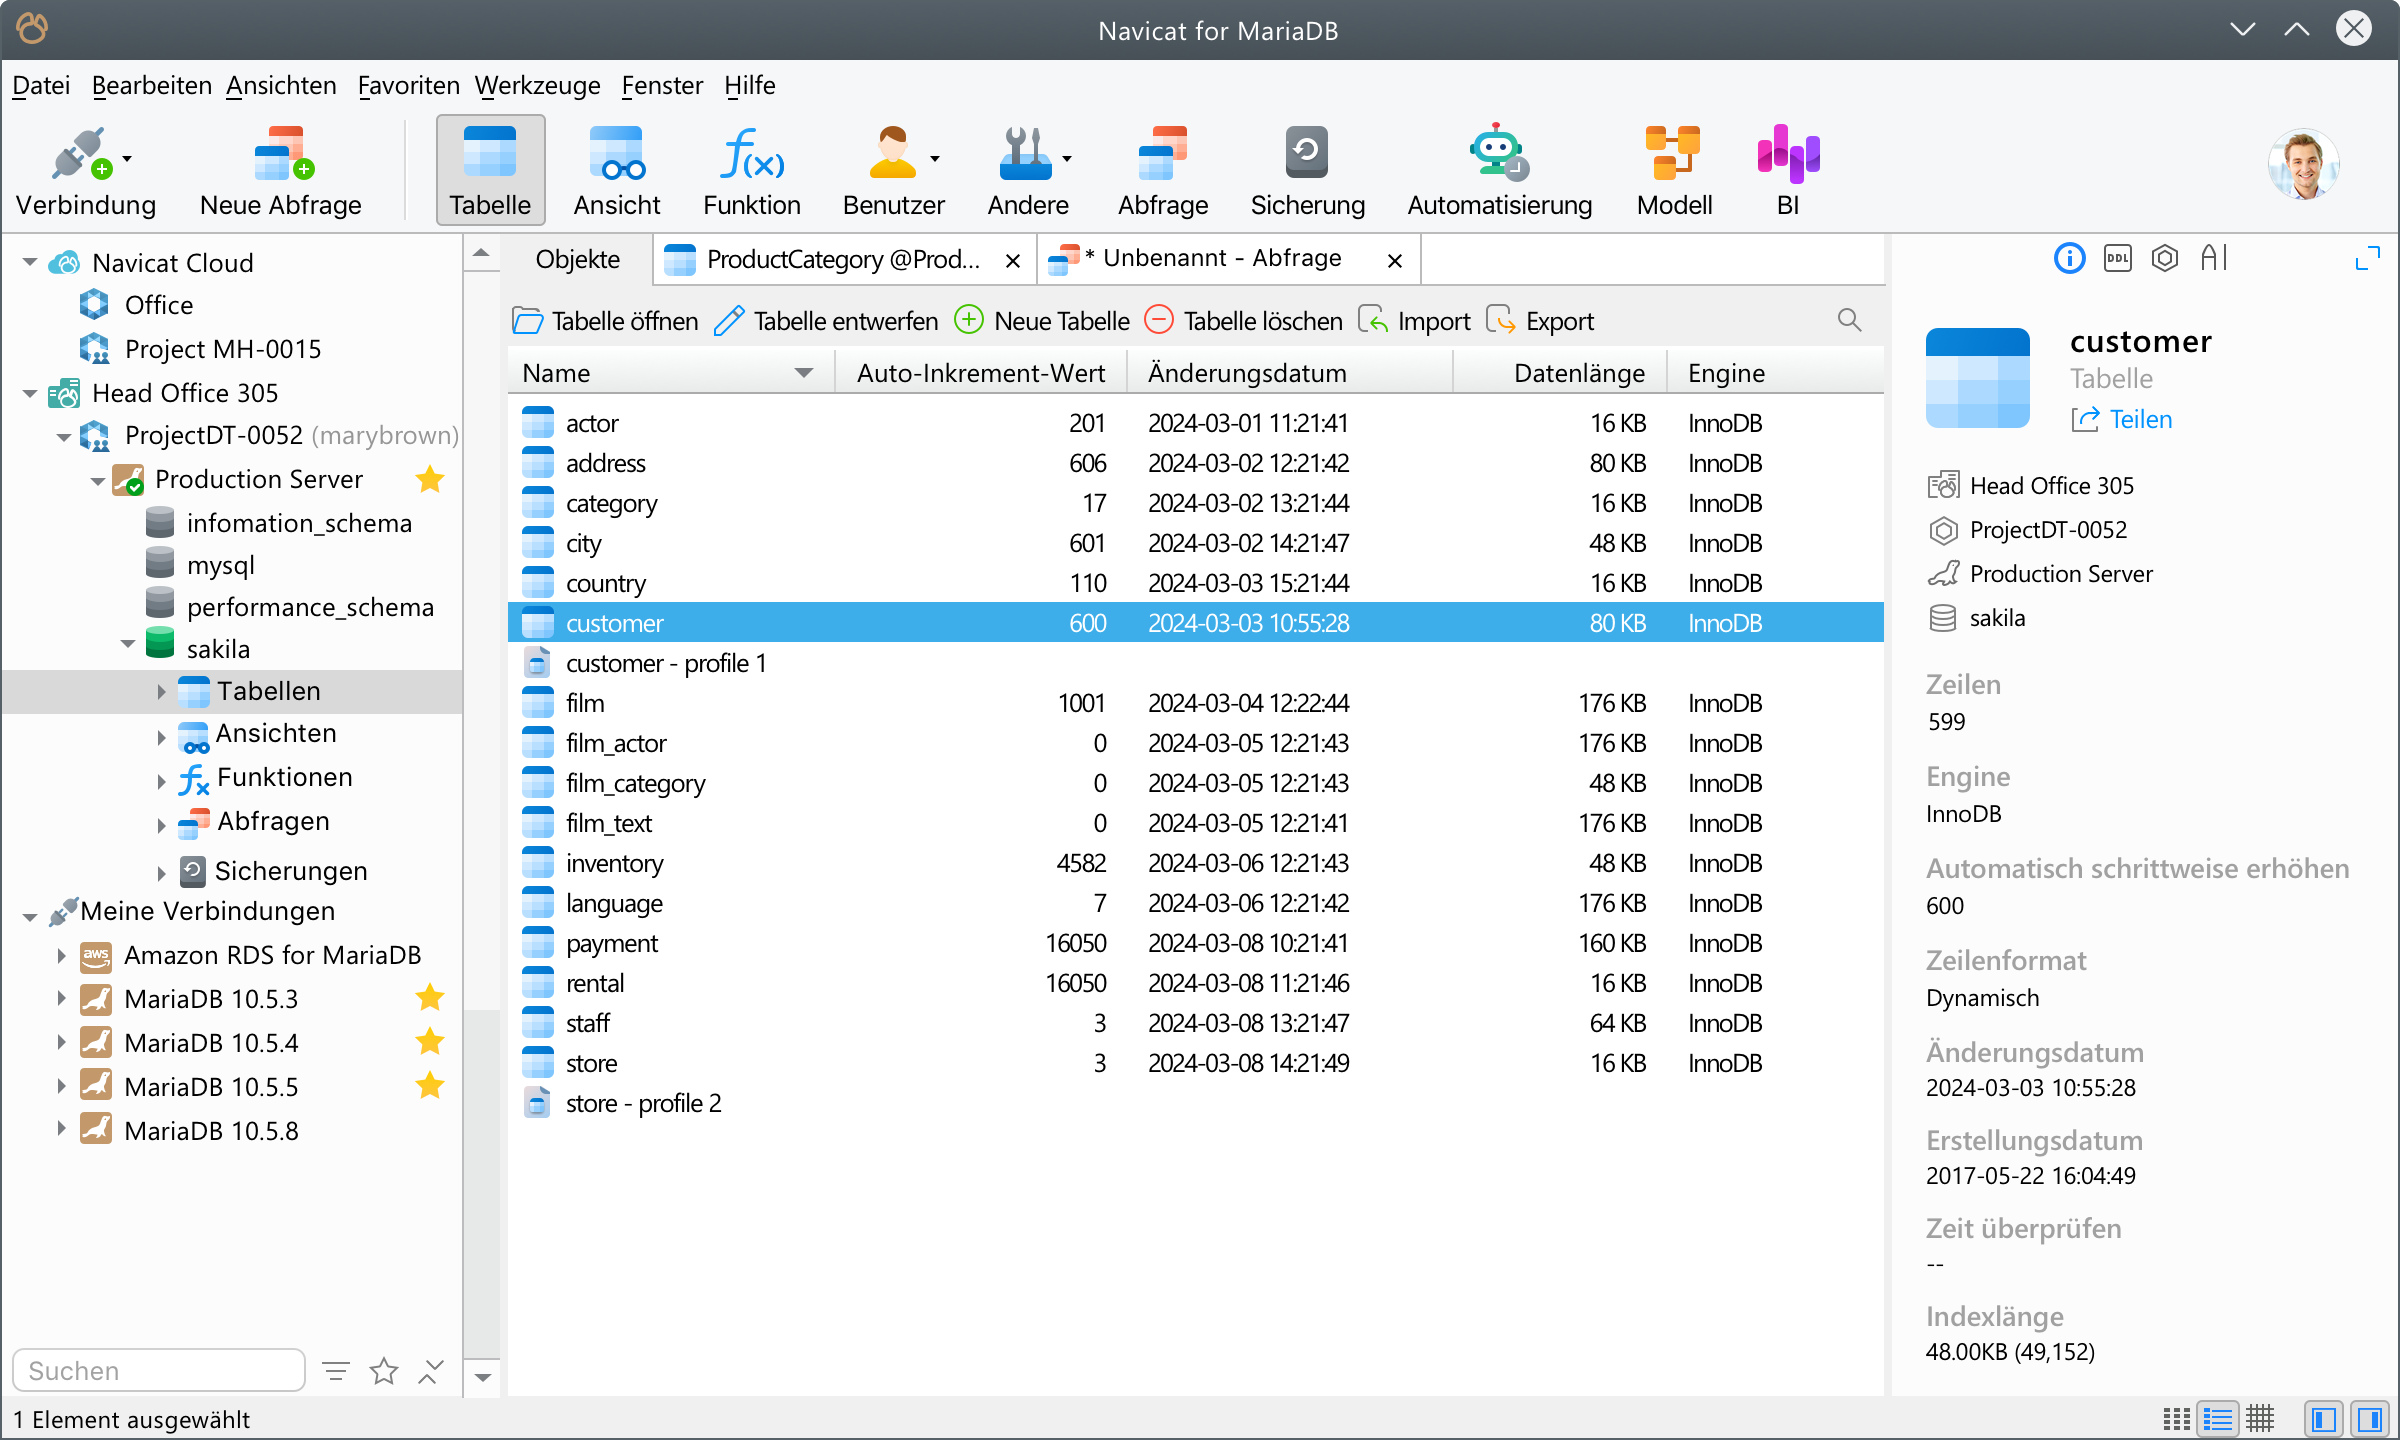Click the search magnifier in object toolbar
The width and height of the screenshot is (2400, 1440).
[1849, 320]
